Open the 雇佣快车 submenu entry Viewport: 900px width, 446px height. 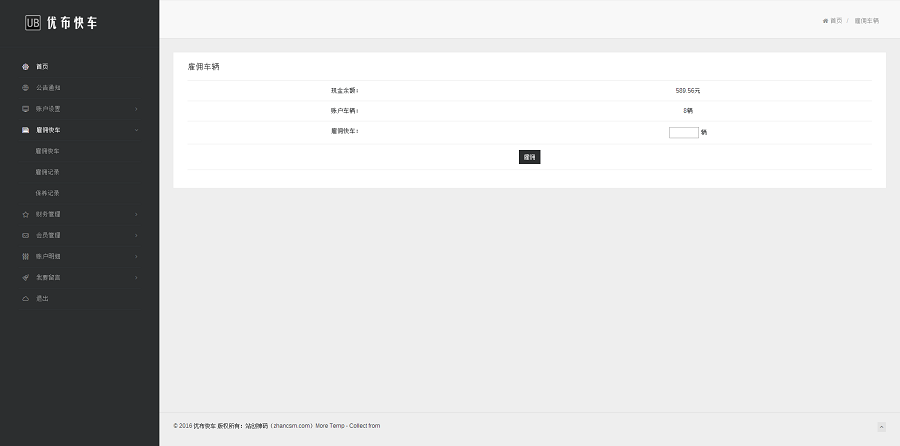click(x=47, y=152)
